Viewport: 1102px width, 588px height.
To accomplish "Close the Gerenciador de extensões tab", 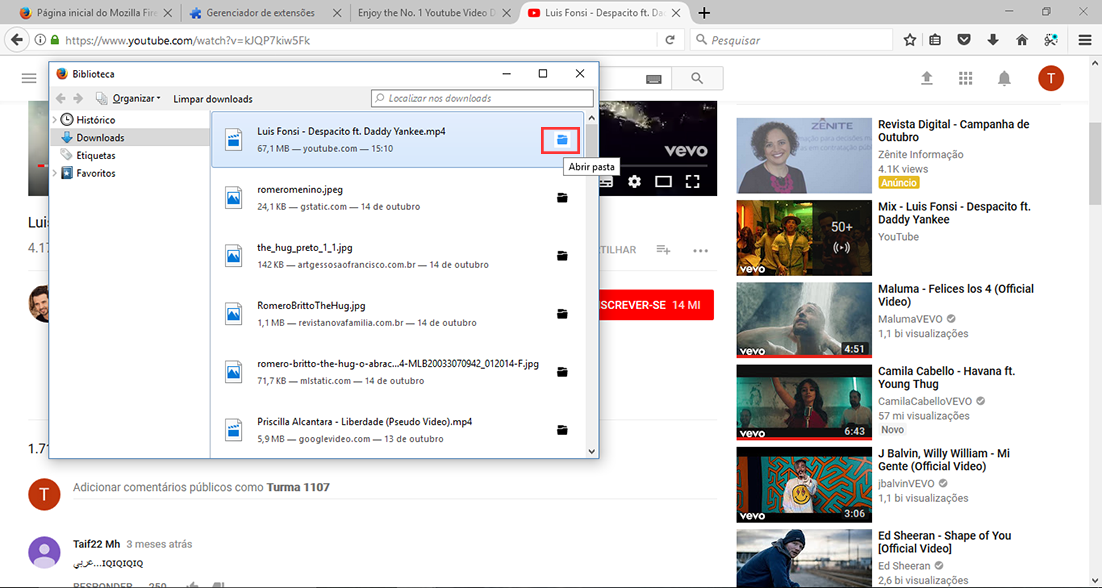I will (x=337, y=13).
